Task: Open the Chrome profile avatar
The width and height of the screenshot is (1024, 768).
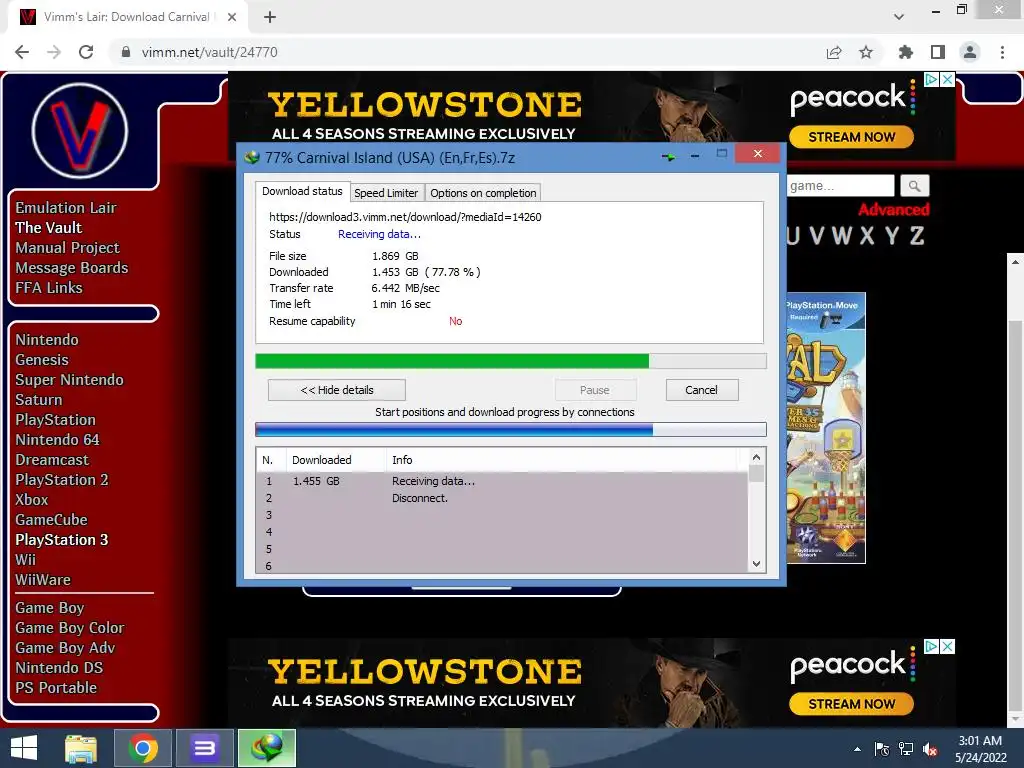Action: (970, 52)
